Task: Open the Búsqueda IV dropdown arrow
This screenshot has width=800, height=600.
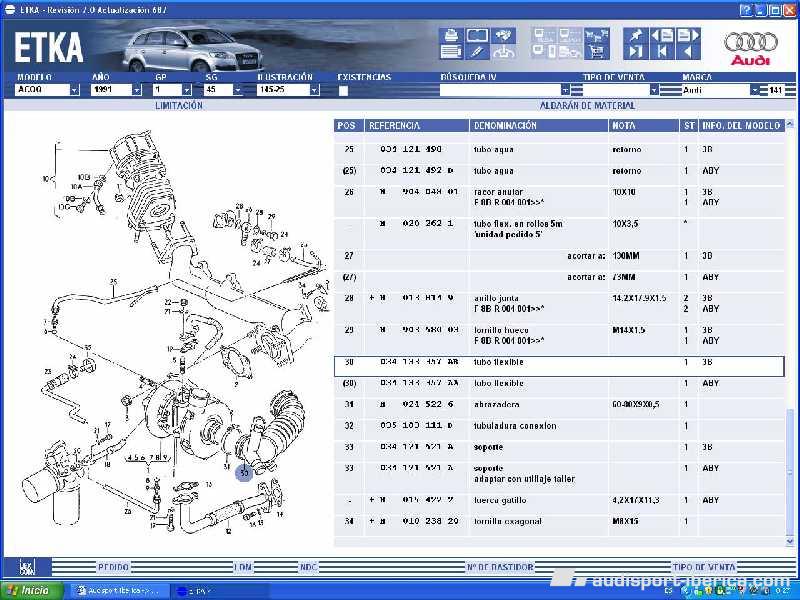Action: coord(565,90)
